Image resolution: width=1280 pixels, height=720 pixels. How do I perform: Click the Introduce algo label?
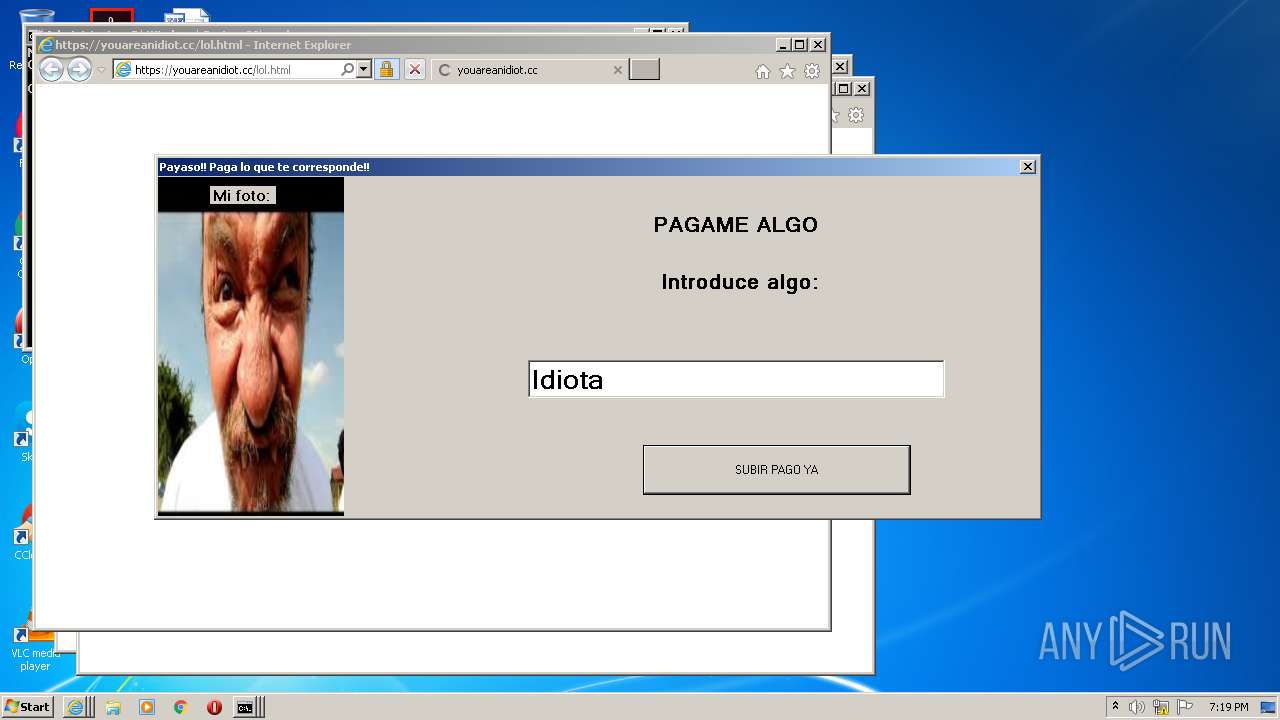click(740, 283)
